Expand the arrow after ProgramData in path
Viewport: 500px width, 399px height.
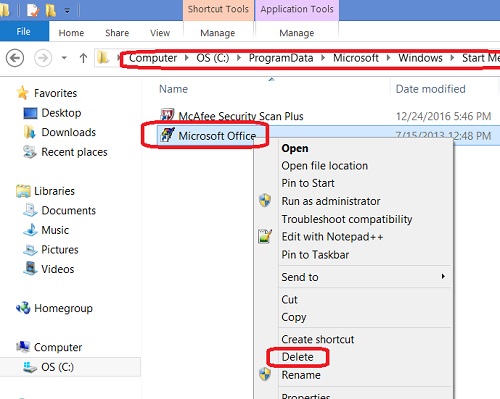click(x=323, y=58)
